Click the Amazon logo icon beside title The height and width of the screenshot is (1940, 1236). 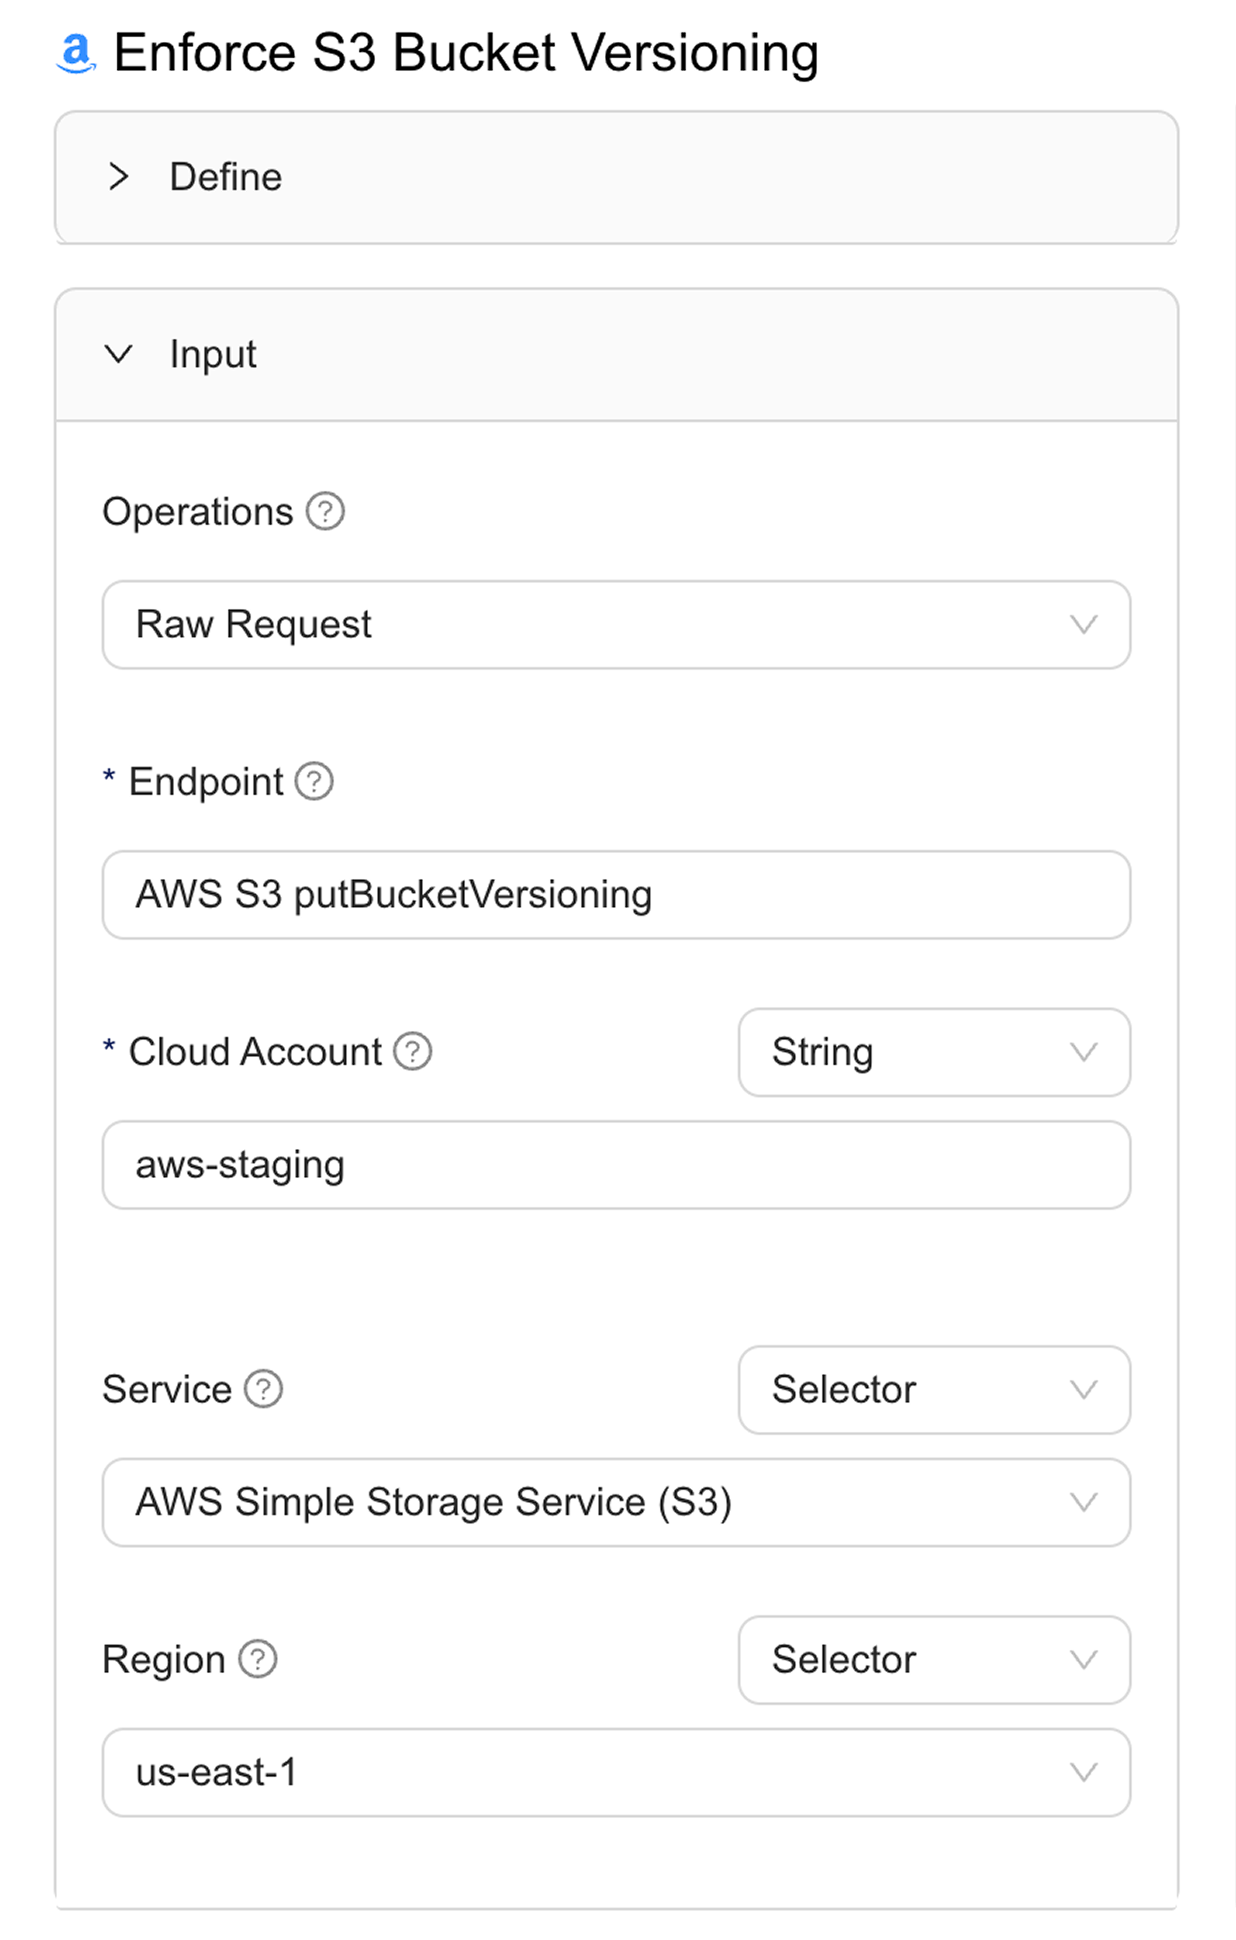pyautogui.click(x=76, y=53)
